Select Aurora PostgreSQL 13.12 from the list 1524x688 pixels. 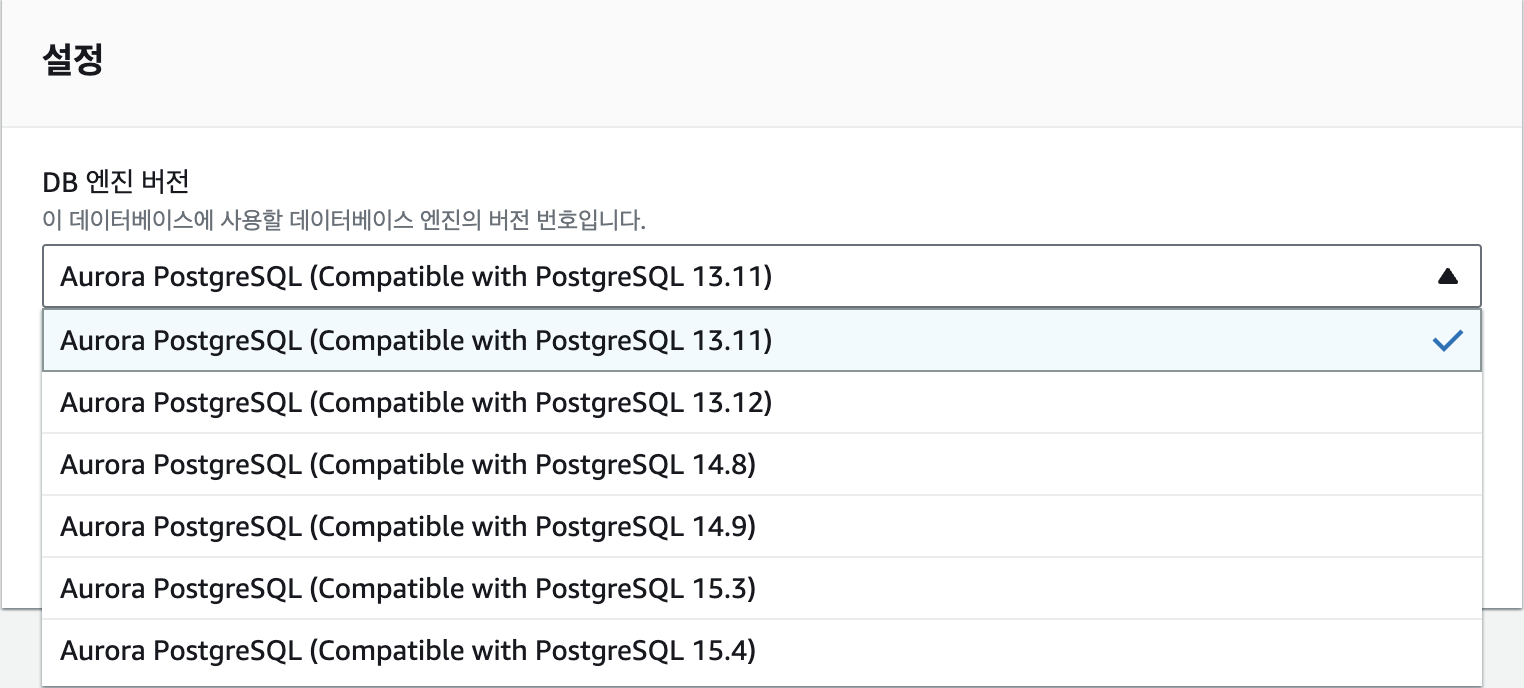point(415,403)
